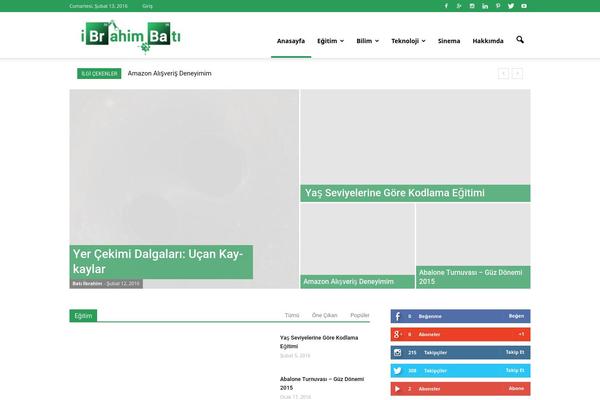Screen dimensions: 600x400
Task: Click the İlgi Çekenler label
Action: [99, 73]
